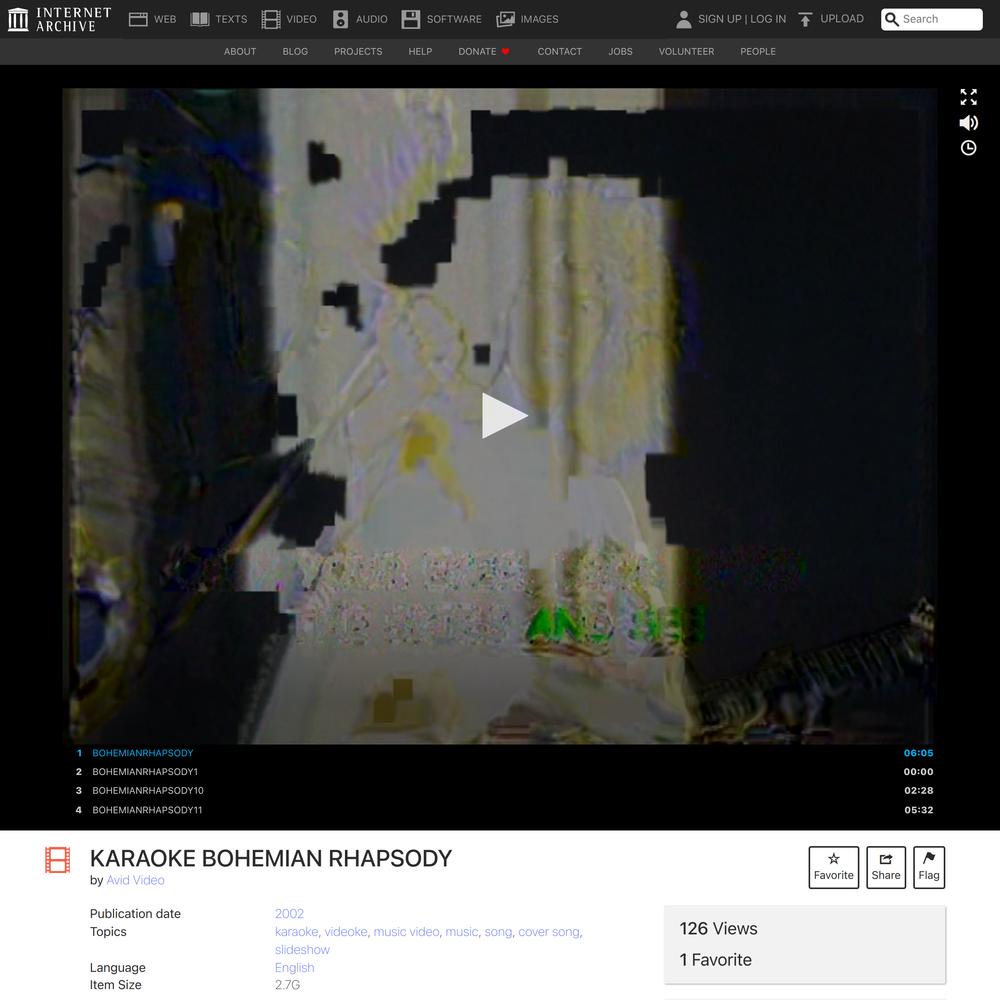
Task: Click the AUDIO navigation label
Action: tap(372, 19)
